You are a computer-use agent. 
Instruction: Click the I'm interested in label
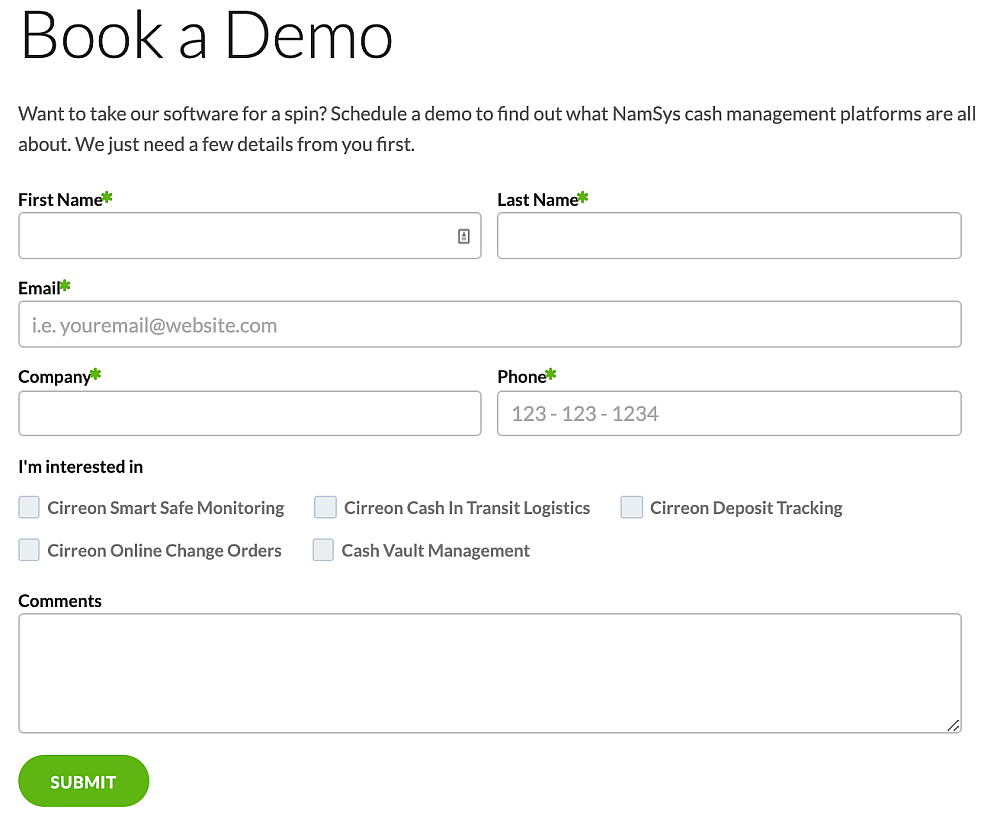(x=80, y=467)
